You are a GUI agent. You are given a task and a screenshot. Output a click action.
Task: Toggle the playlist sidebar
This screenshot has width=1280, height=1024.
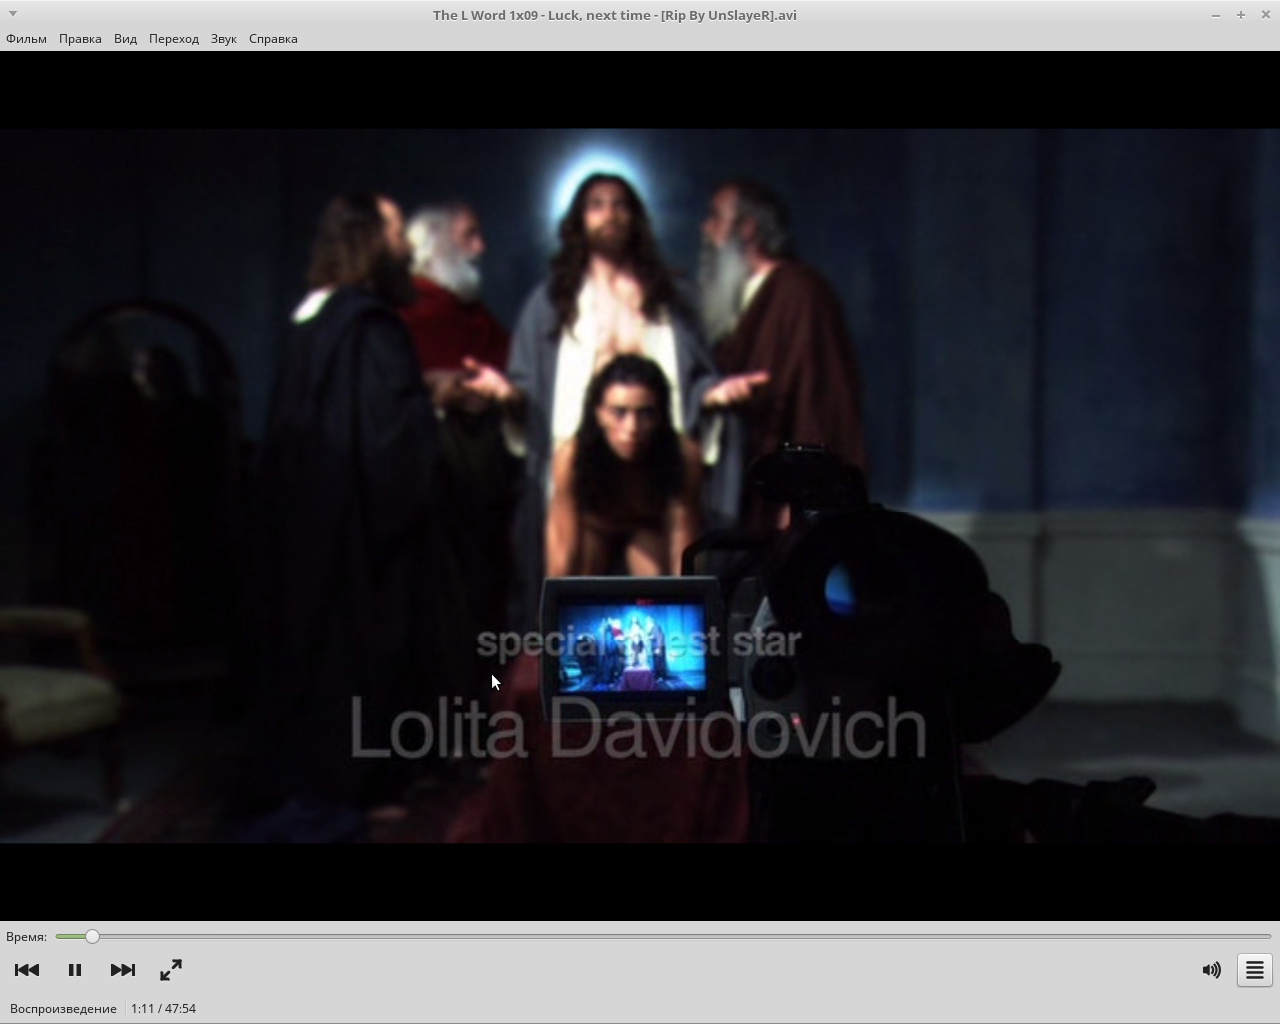pyautogui.click(x=1255, y=970)
